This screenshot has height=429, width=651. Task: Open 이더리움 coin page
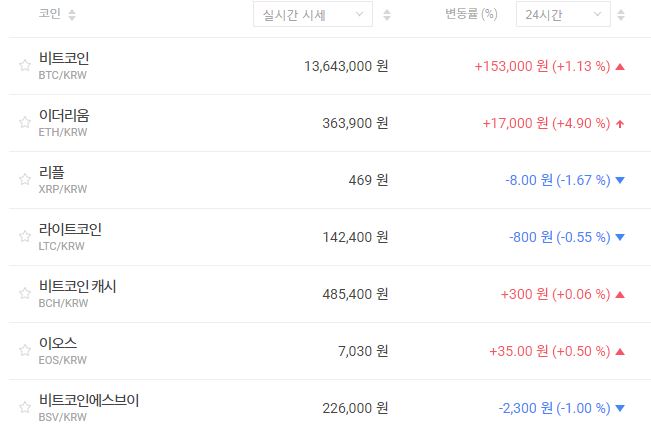coord(64,116)
